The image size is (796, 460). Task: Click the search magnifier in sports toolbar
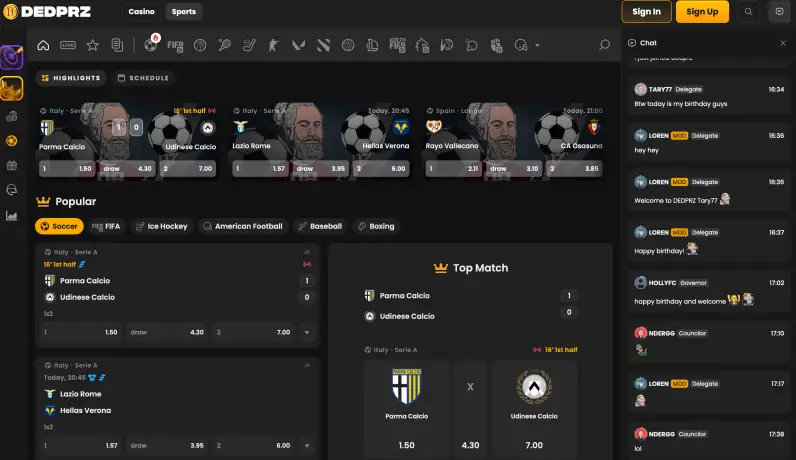click(x=604, y=45)
